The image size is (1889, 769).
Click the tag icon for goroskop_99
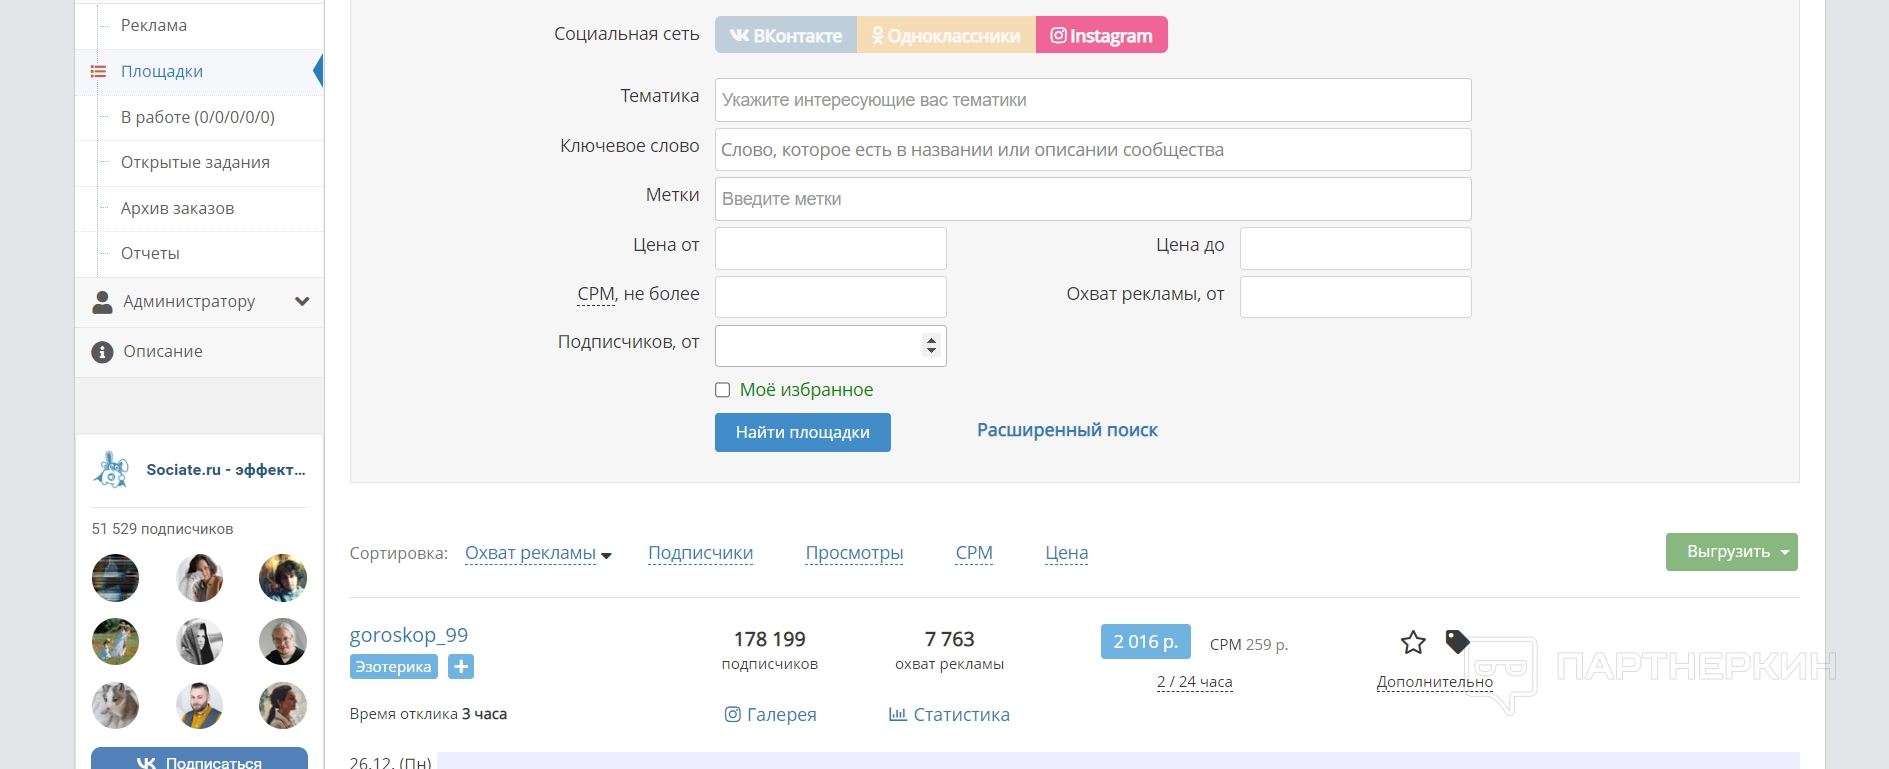(1457, 641)
